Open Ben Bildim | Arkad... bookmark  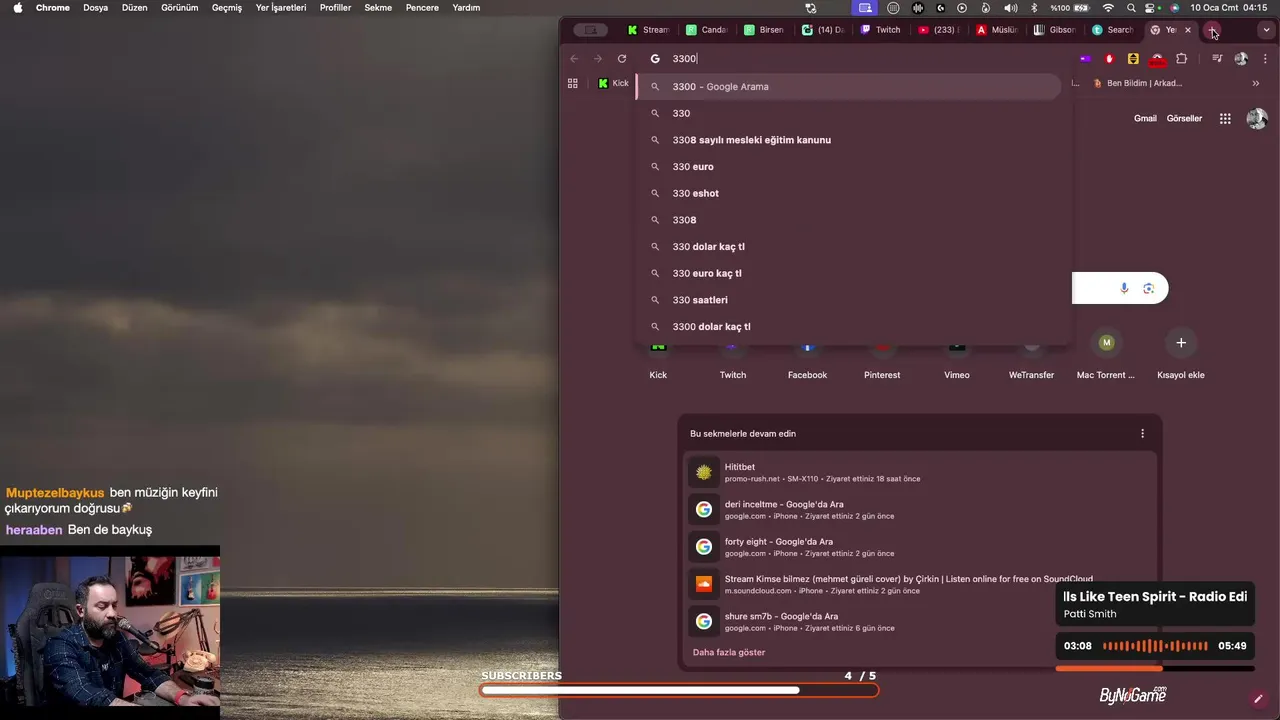click(x=1137, y=83)
